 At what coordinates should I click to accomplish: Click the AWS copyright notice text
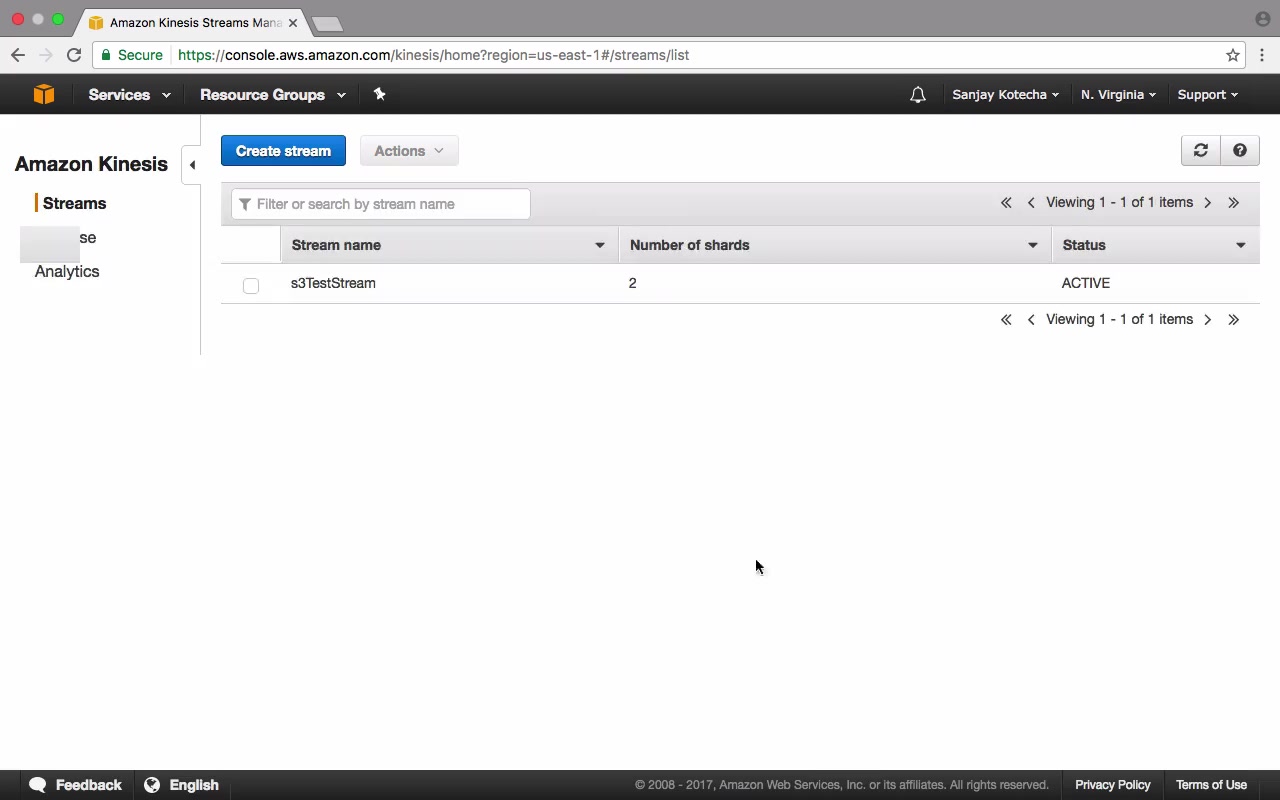click(x=841, y=785)
